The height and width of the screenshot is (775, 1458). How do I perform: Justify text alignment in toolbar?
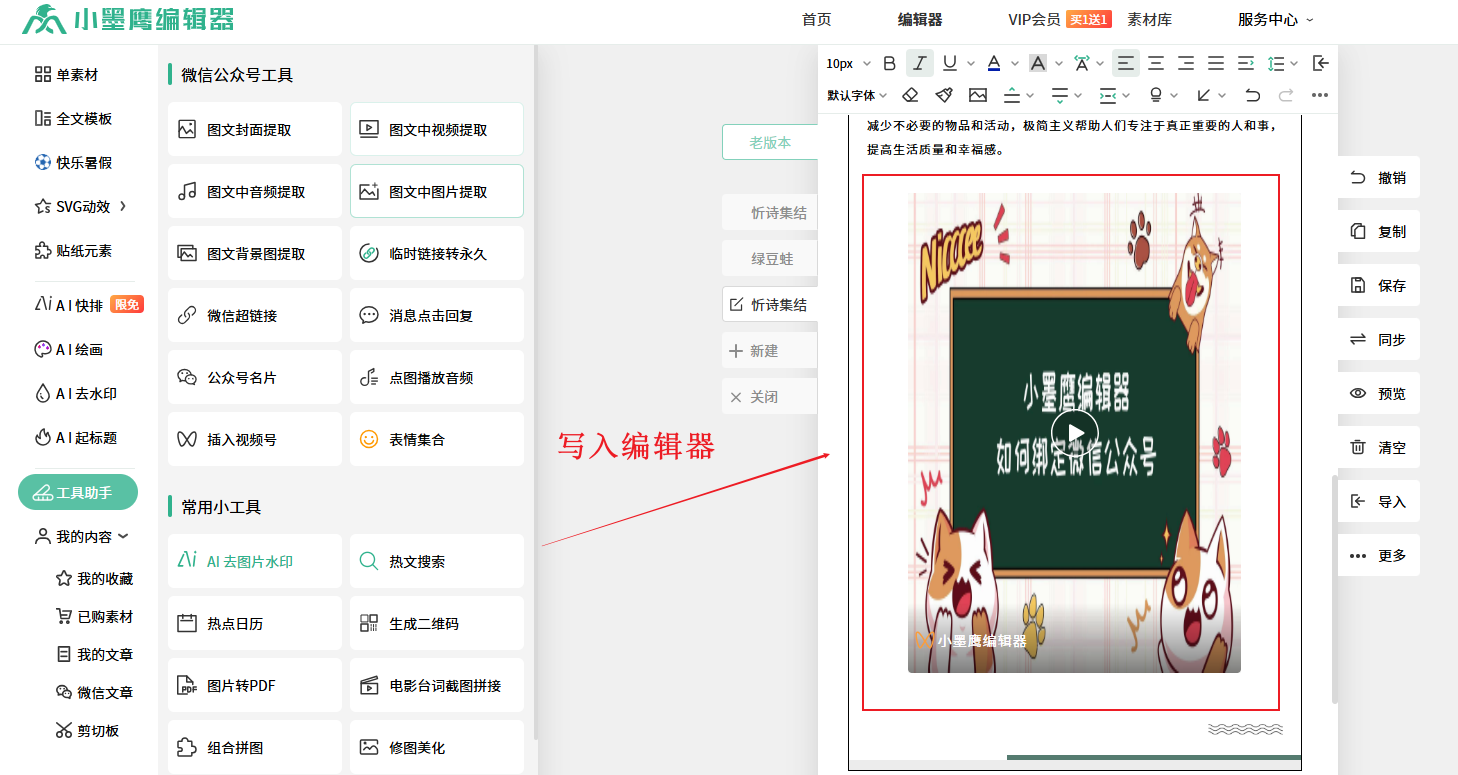point(1215,63)
